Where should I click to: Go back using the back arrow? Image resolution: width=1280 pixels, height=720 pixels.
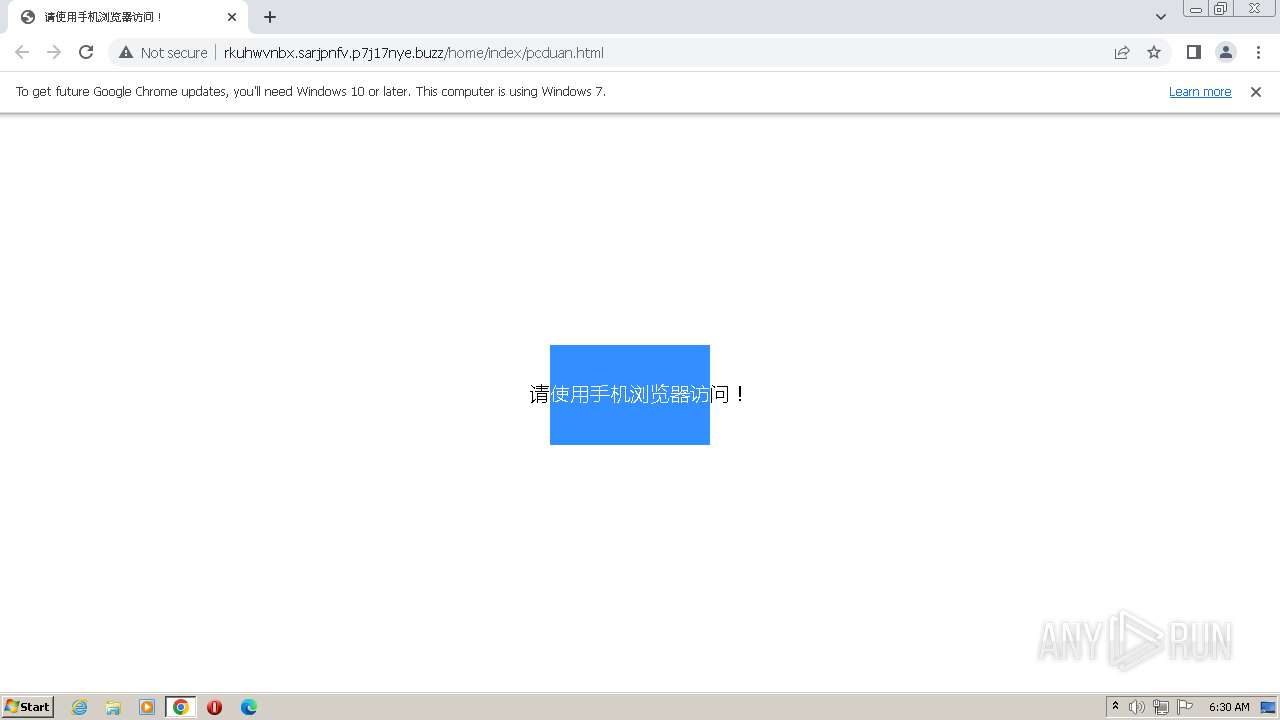coord(22,52)
